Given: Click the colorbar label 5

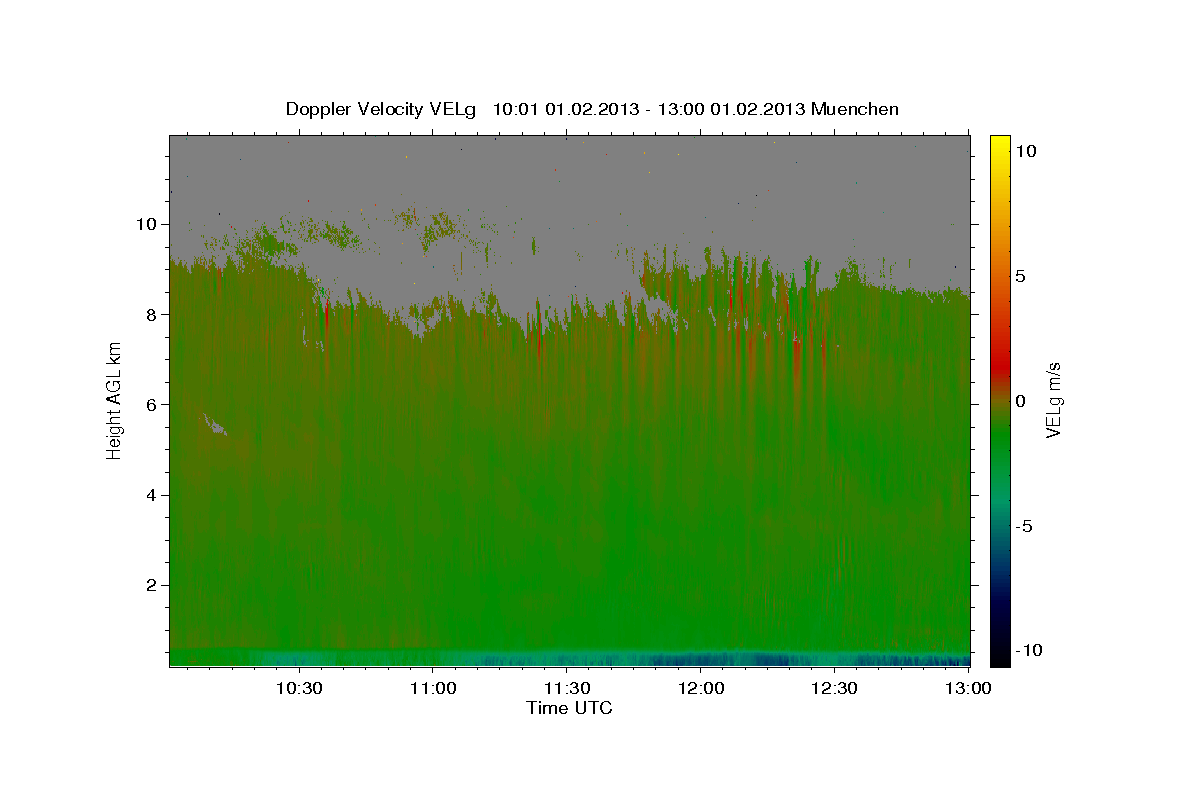Looking at the screenshot, I should click(1020, 276).
